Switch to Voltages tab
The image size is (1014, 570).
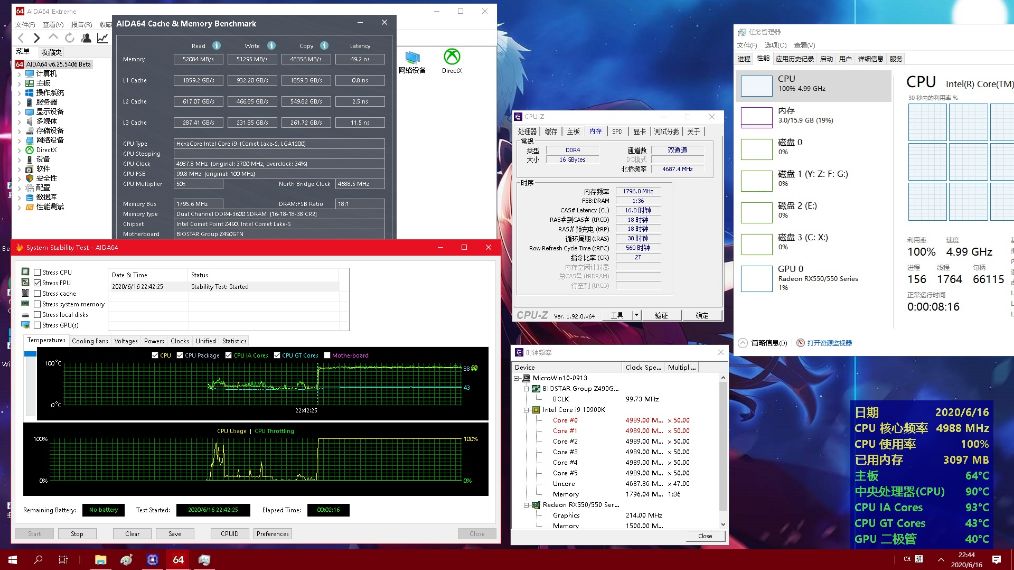125,341
